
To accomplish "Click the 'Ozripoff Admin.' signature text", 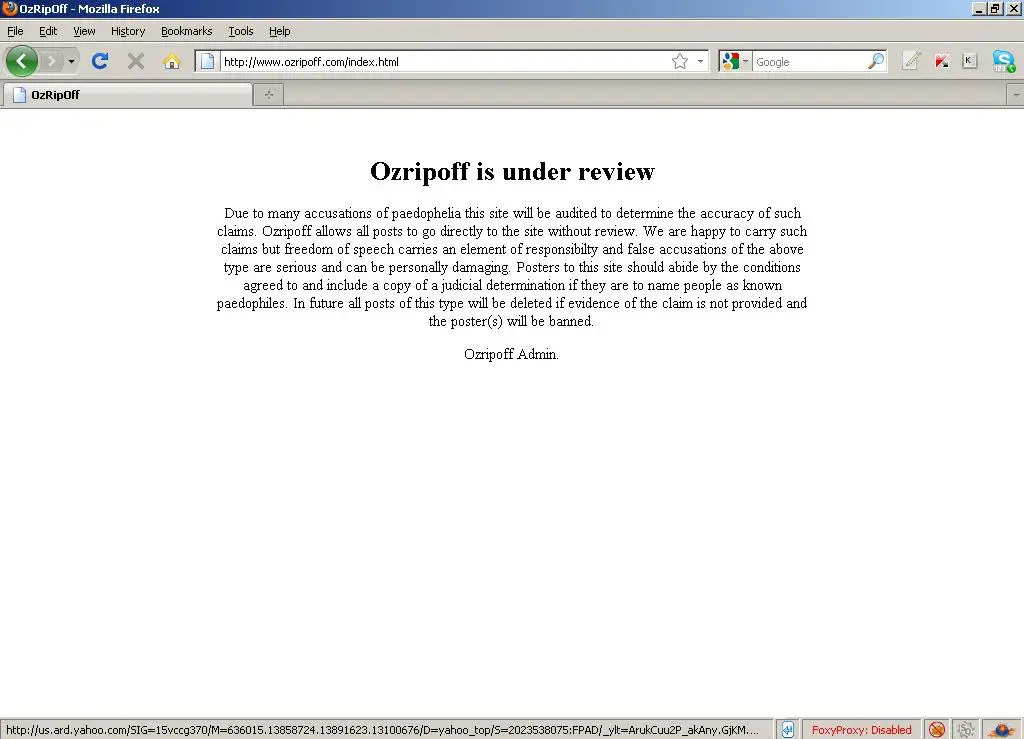I will point(511,354).
